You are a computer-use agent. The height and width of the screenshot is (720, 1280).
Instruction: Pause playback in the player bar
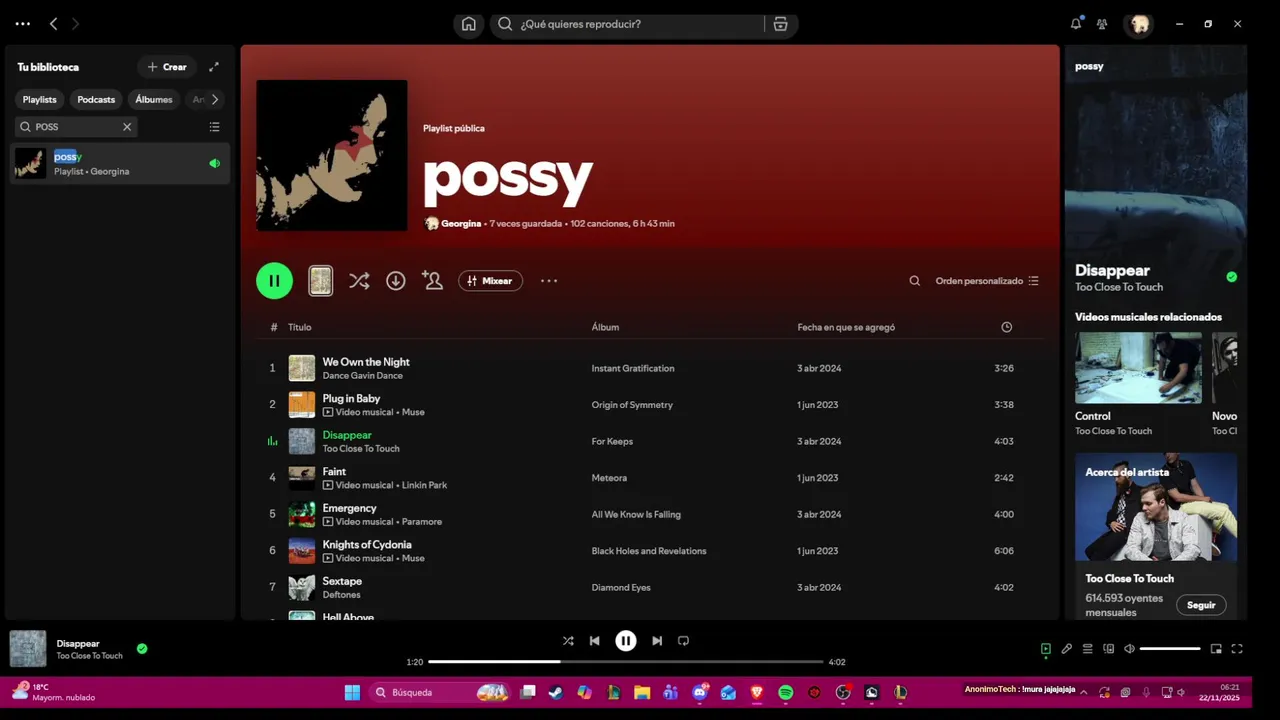626,641
